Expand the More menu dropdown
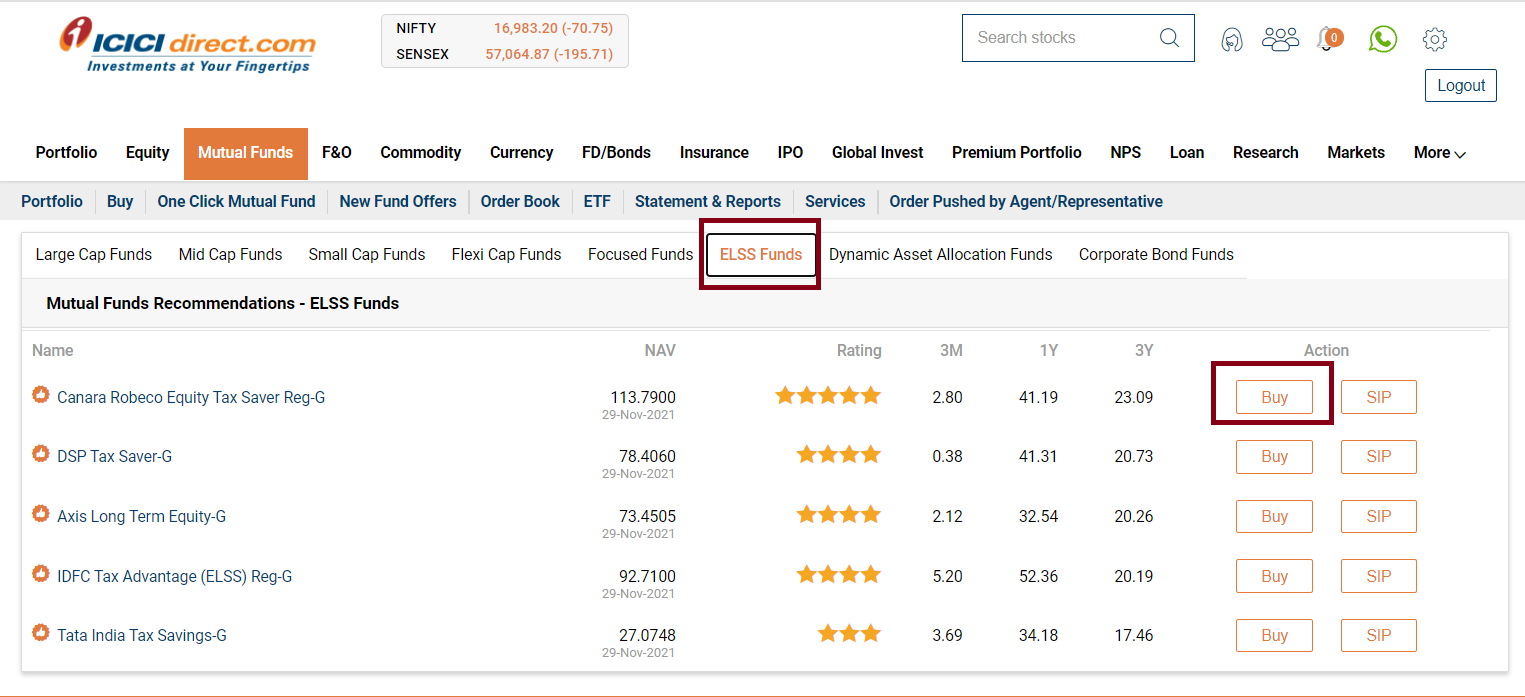1525x697 pixels. click(x=1439, y=153)
